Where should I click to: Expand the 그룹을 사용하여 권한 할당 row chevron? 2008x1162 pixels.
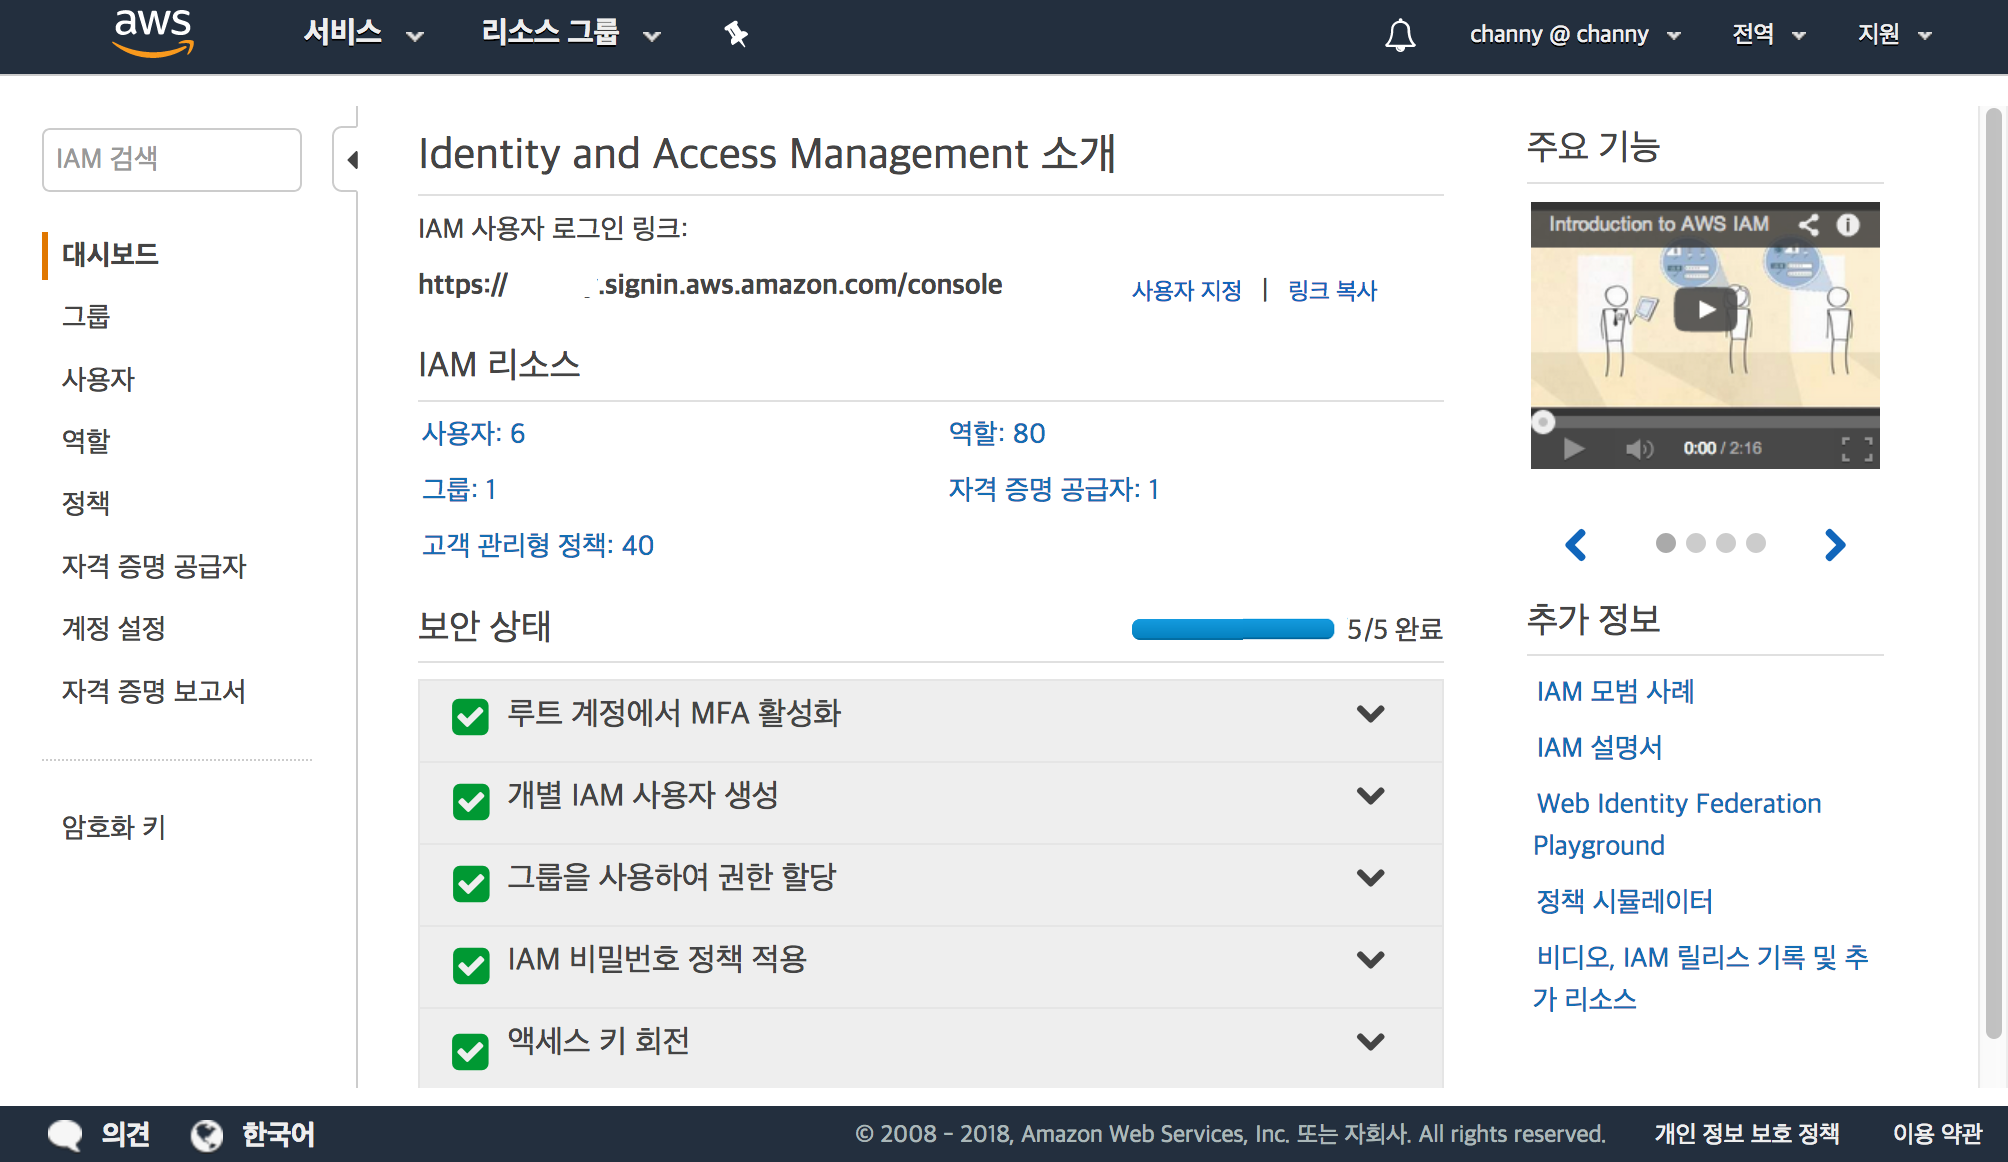(1370, 878)
